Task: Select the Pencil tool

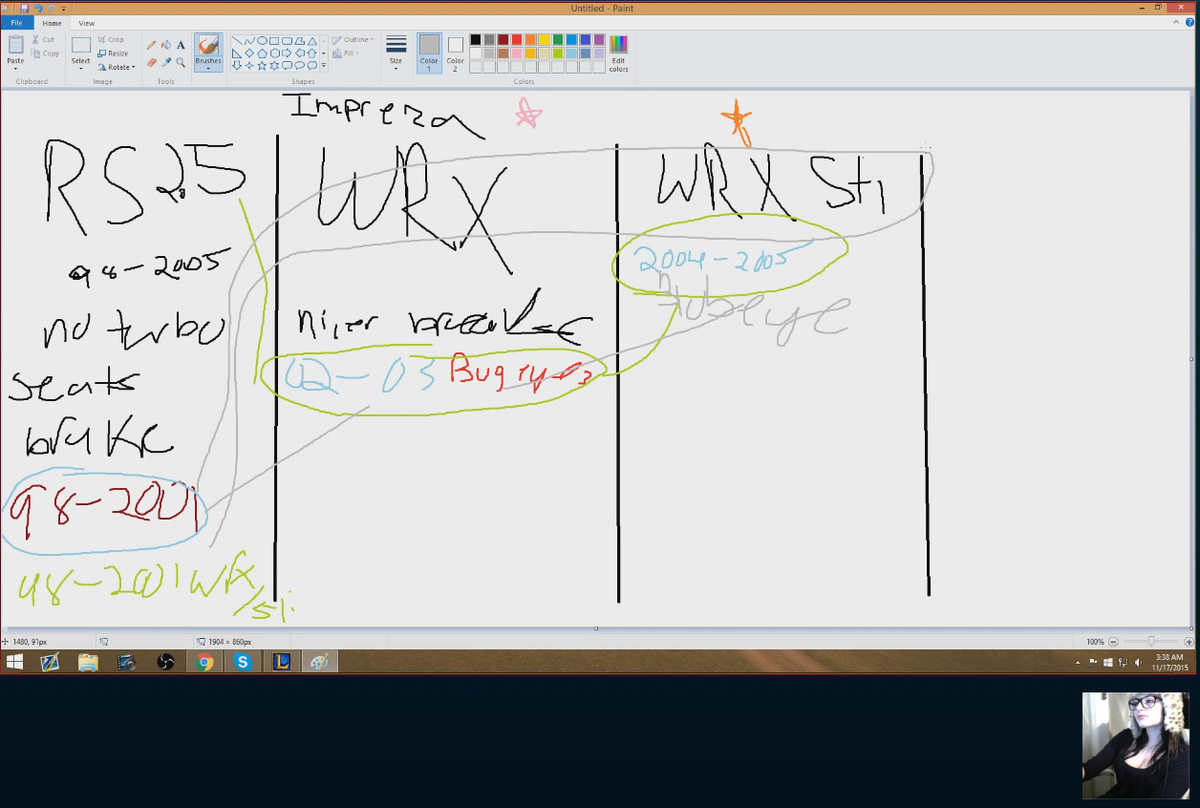Action: (x=152, y=45)
